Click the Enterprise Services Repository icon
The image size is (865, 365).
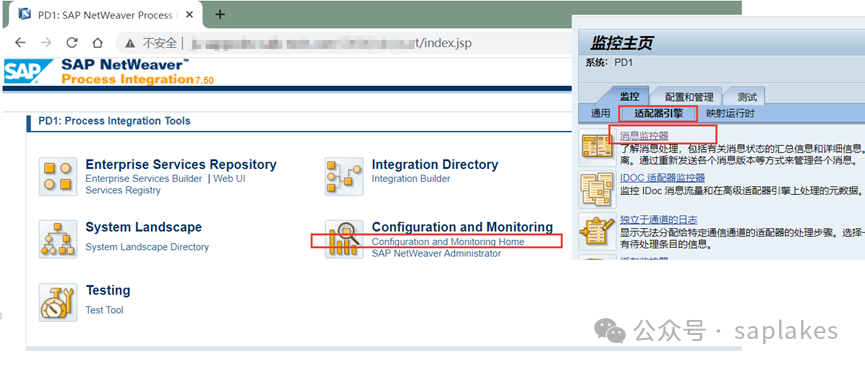pyautogui.click(x=58, y=176)
